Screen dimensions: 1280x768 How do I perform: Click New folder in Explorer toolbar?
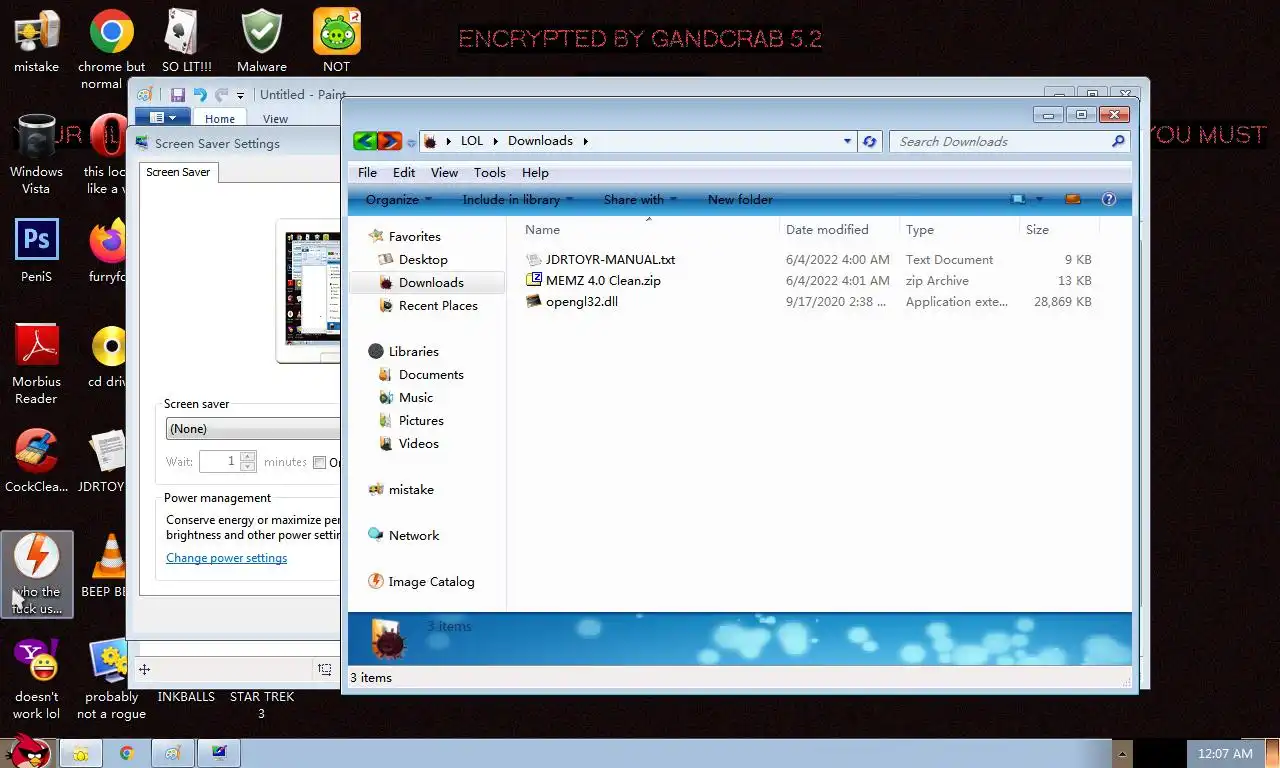740,199
